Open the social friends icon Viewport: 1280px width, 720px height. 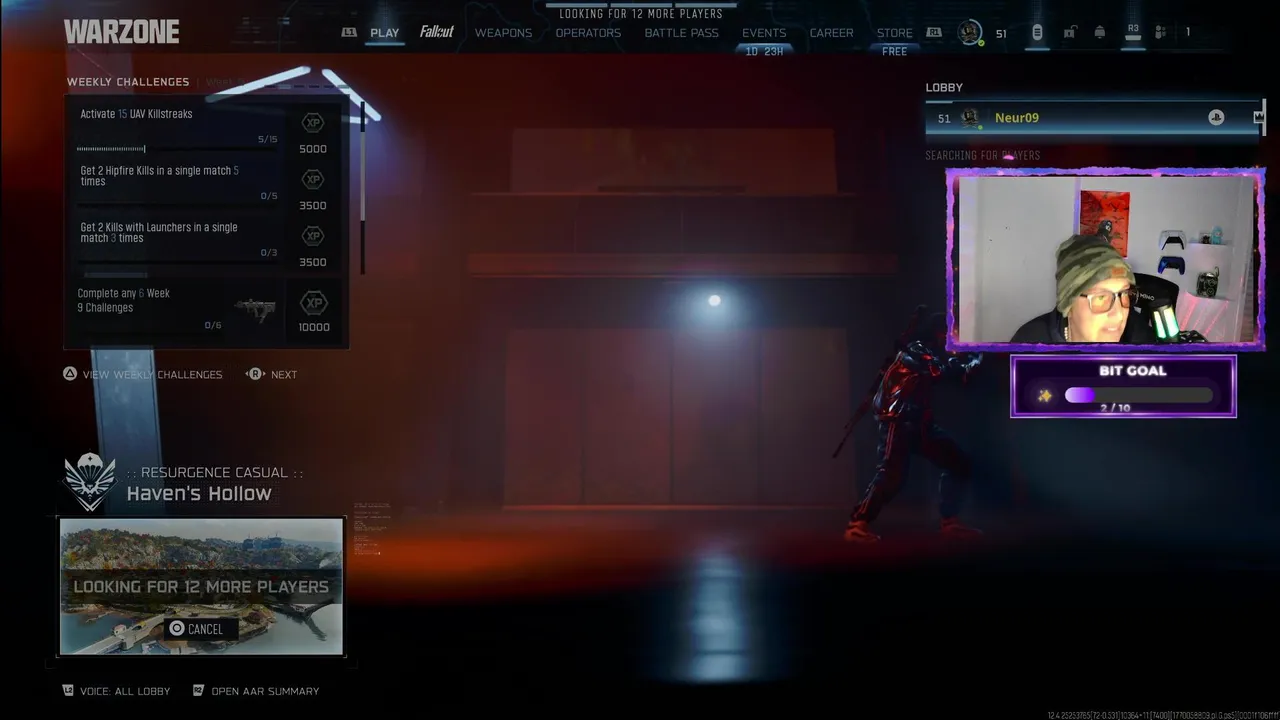[1160, 33]
